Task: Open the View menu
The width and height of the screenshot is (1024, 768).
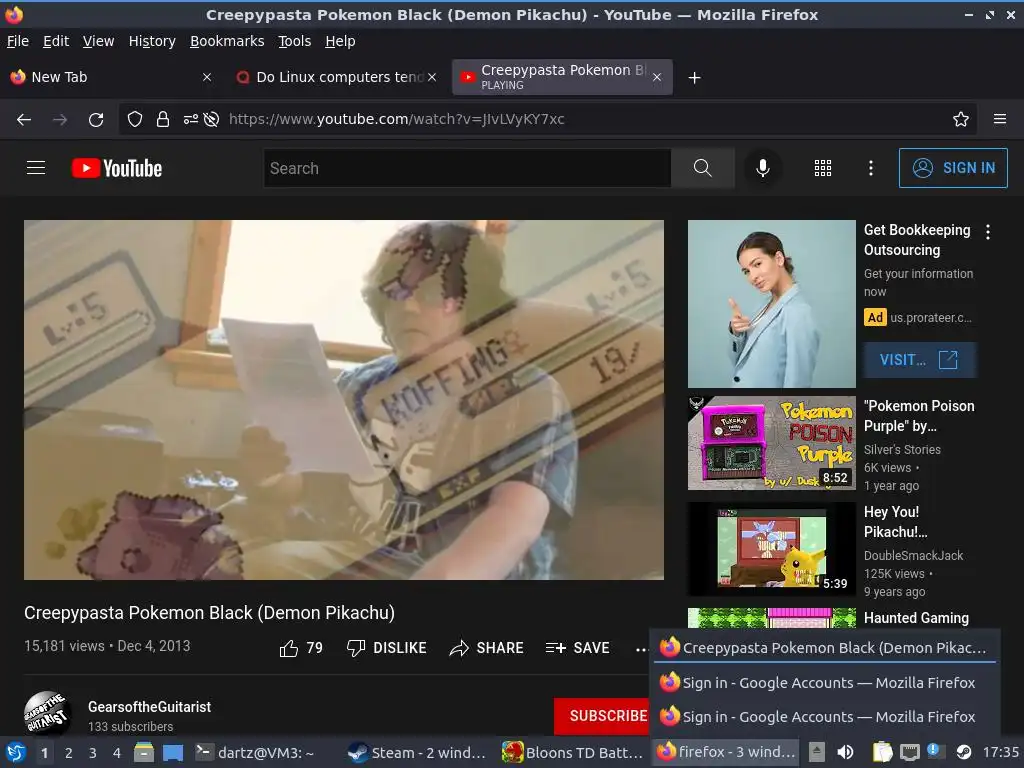Action: point(99,41)
